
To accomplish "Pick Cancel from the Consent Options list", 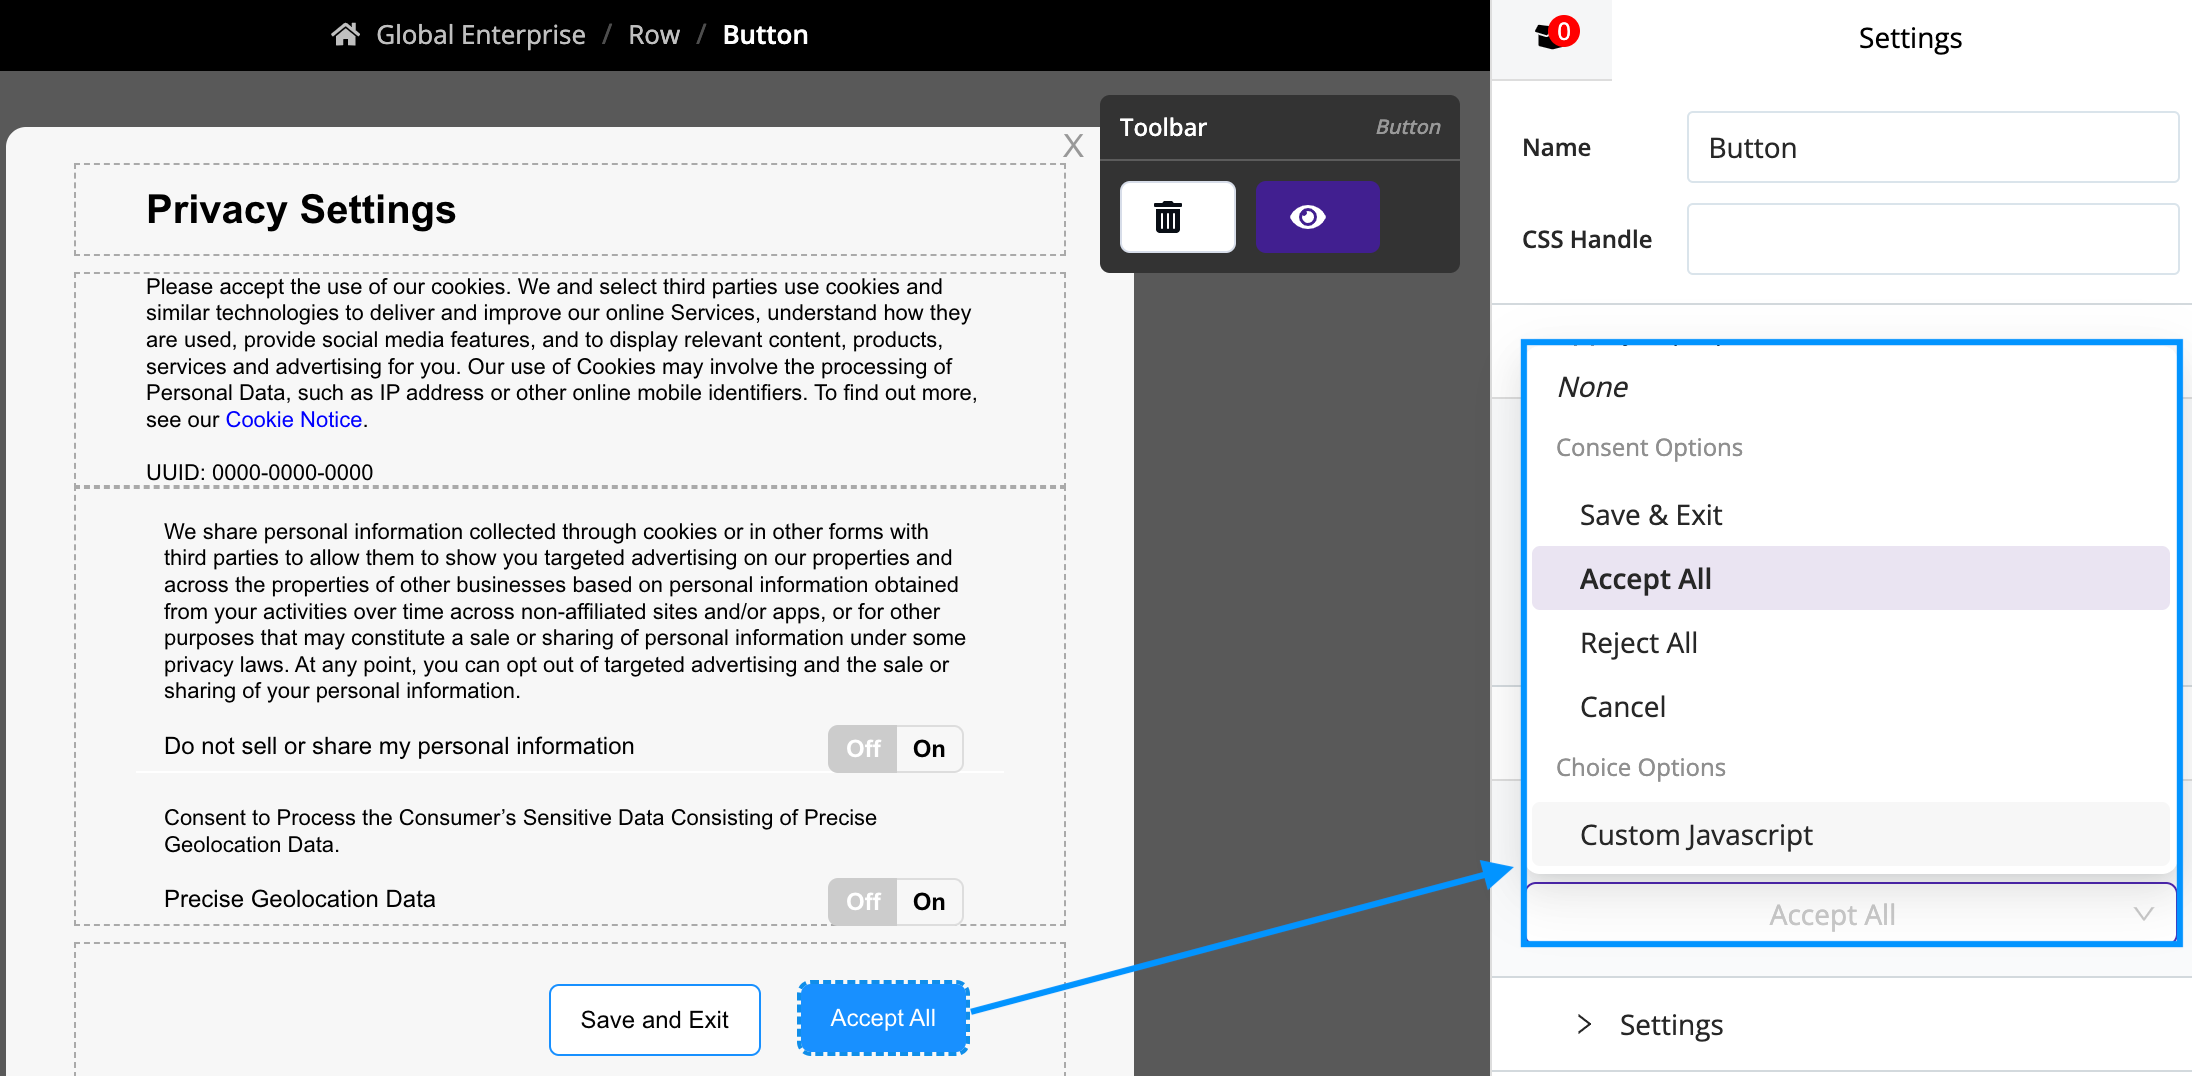I will [x=1622, y=706].
